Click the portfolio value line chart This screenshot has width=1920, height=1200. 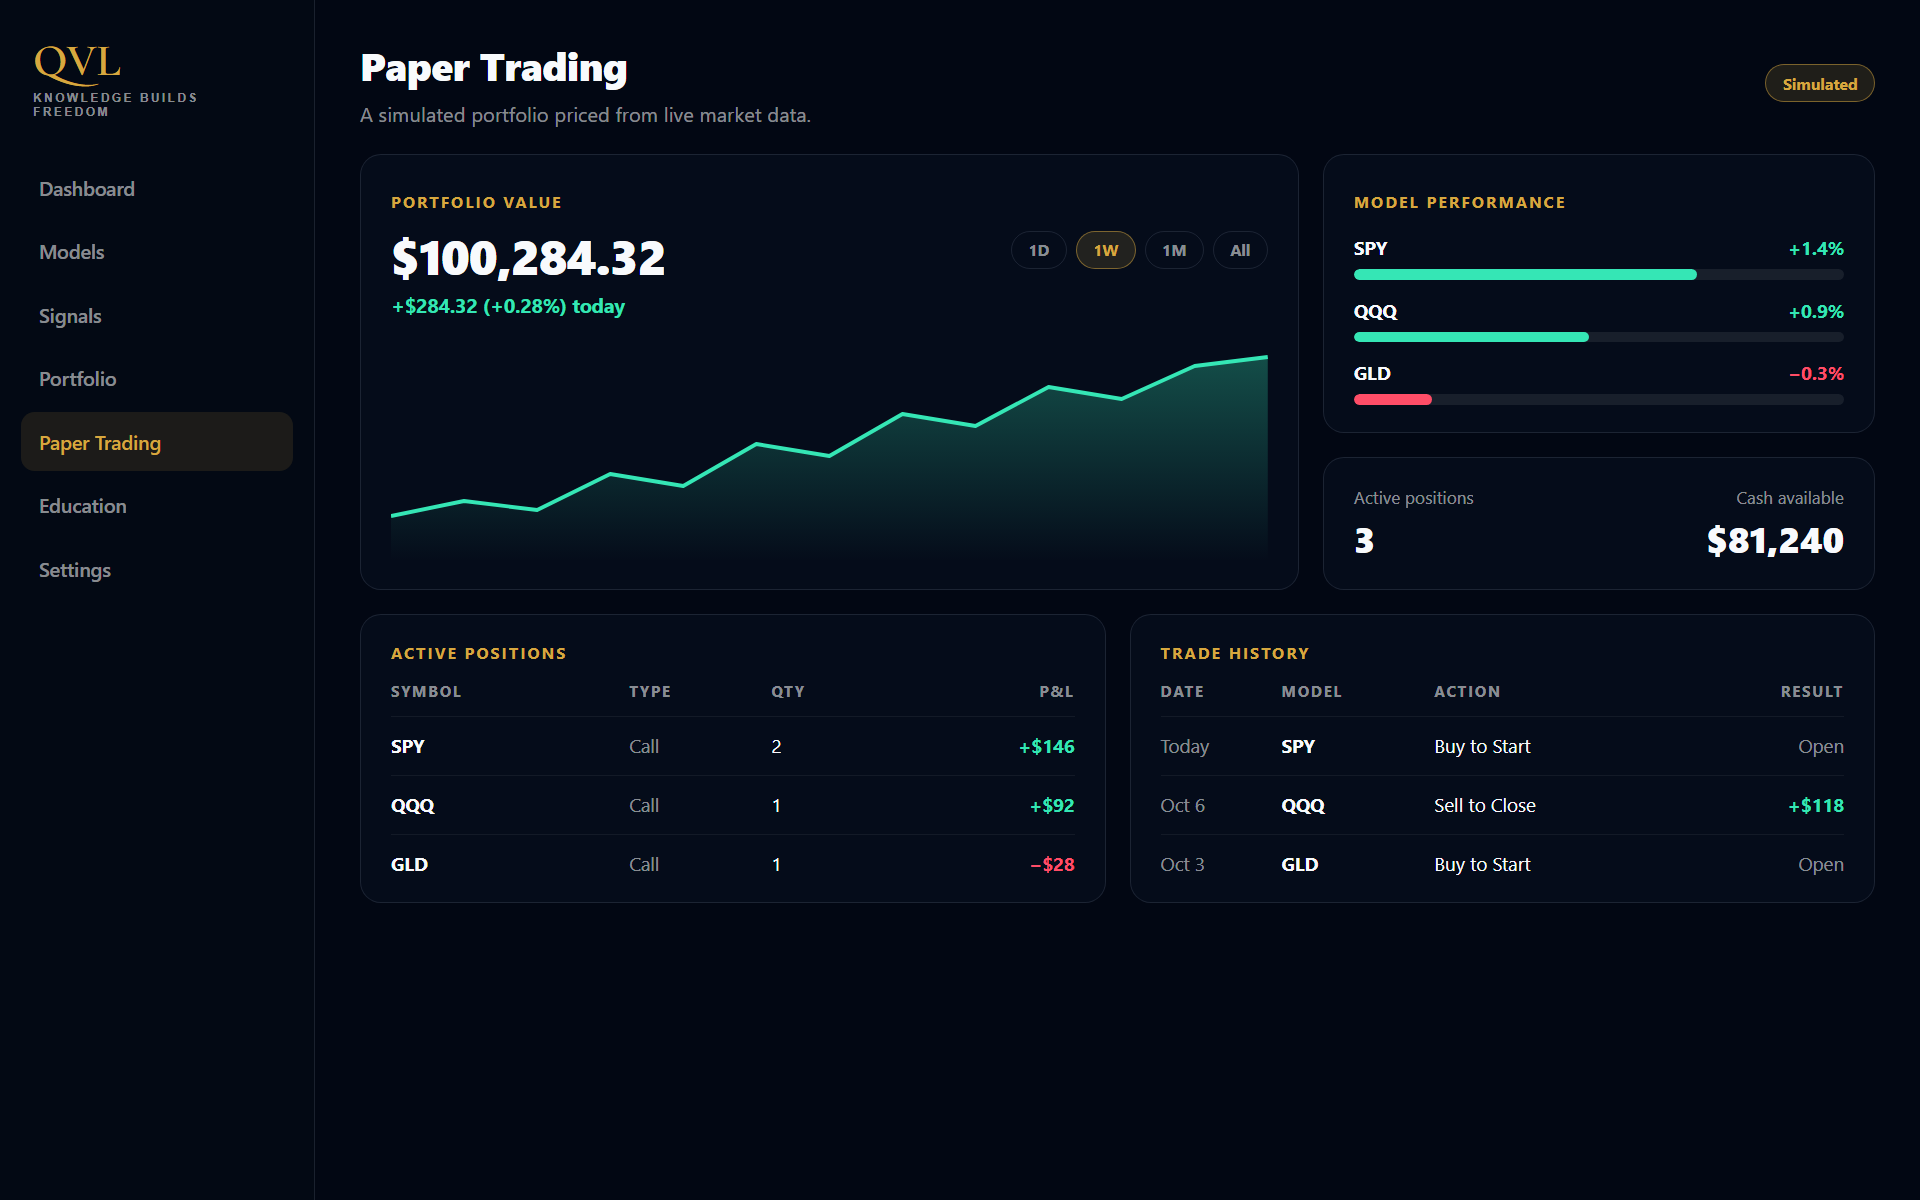pyautogui.click(x=829, y=455)
